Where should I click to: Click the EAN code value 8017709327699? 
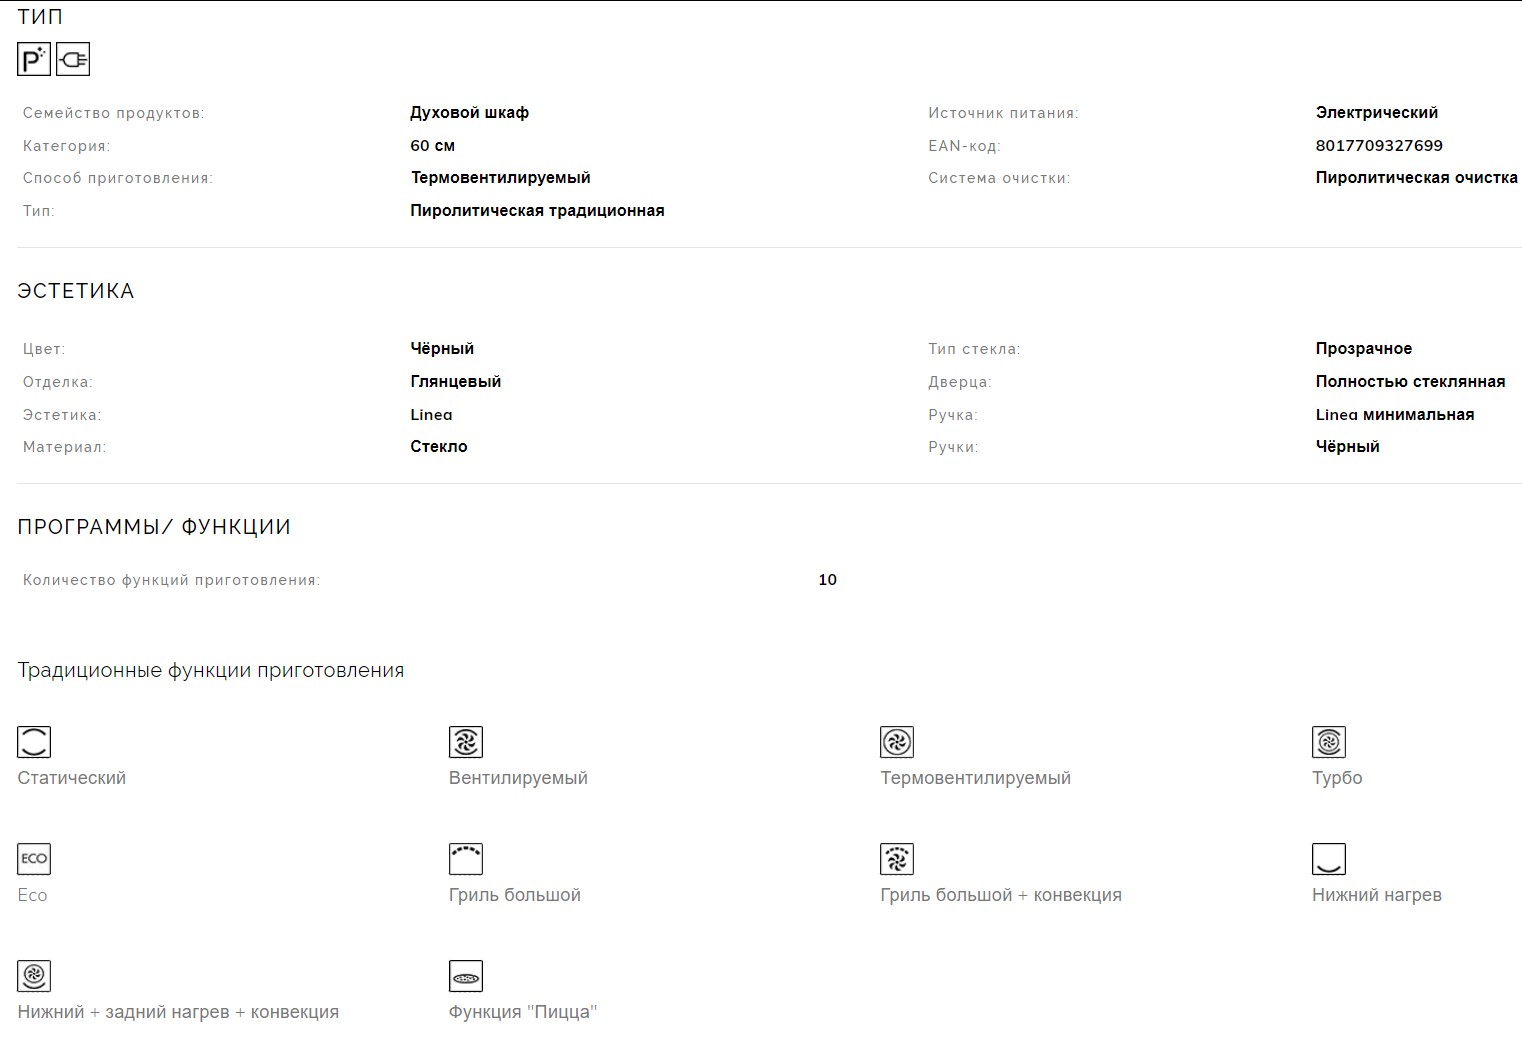pos(1379,146)
